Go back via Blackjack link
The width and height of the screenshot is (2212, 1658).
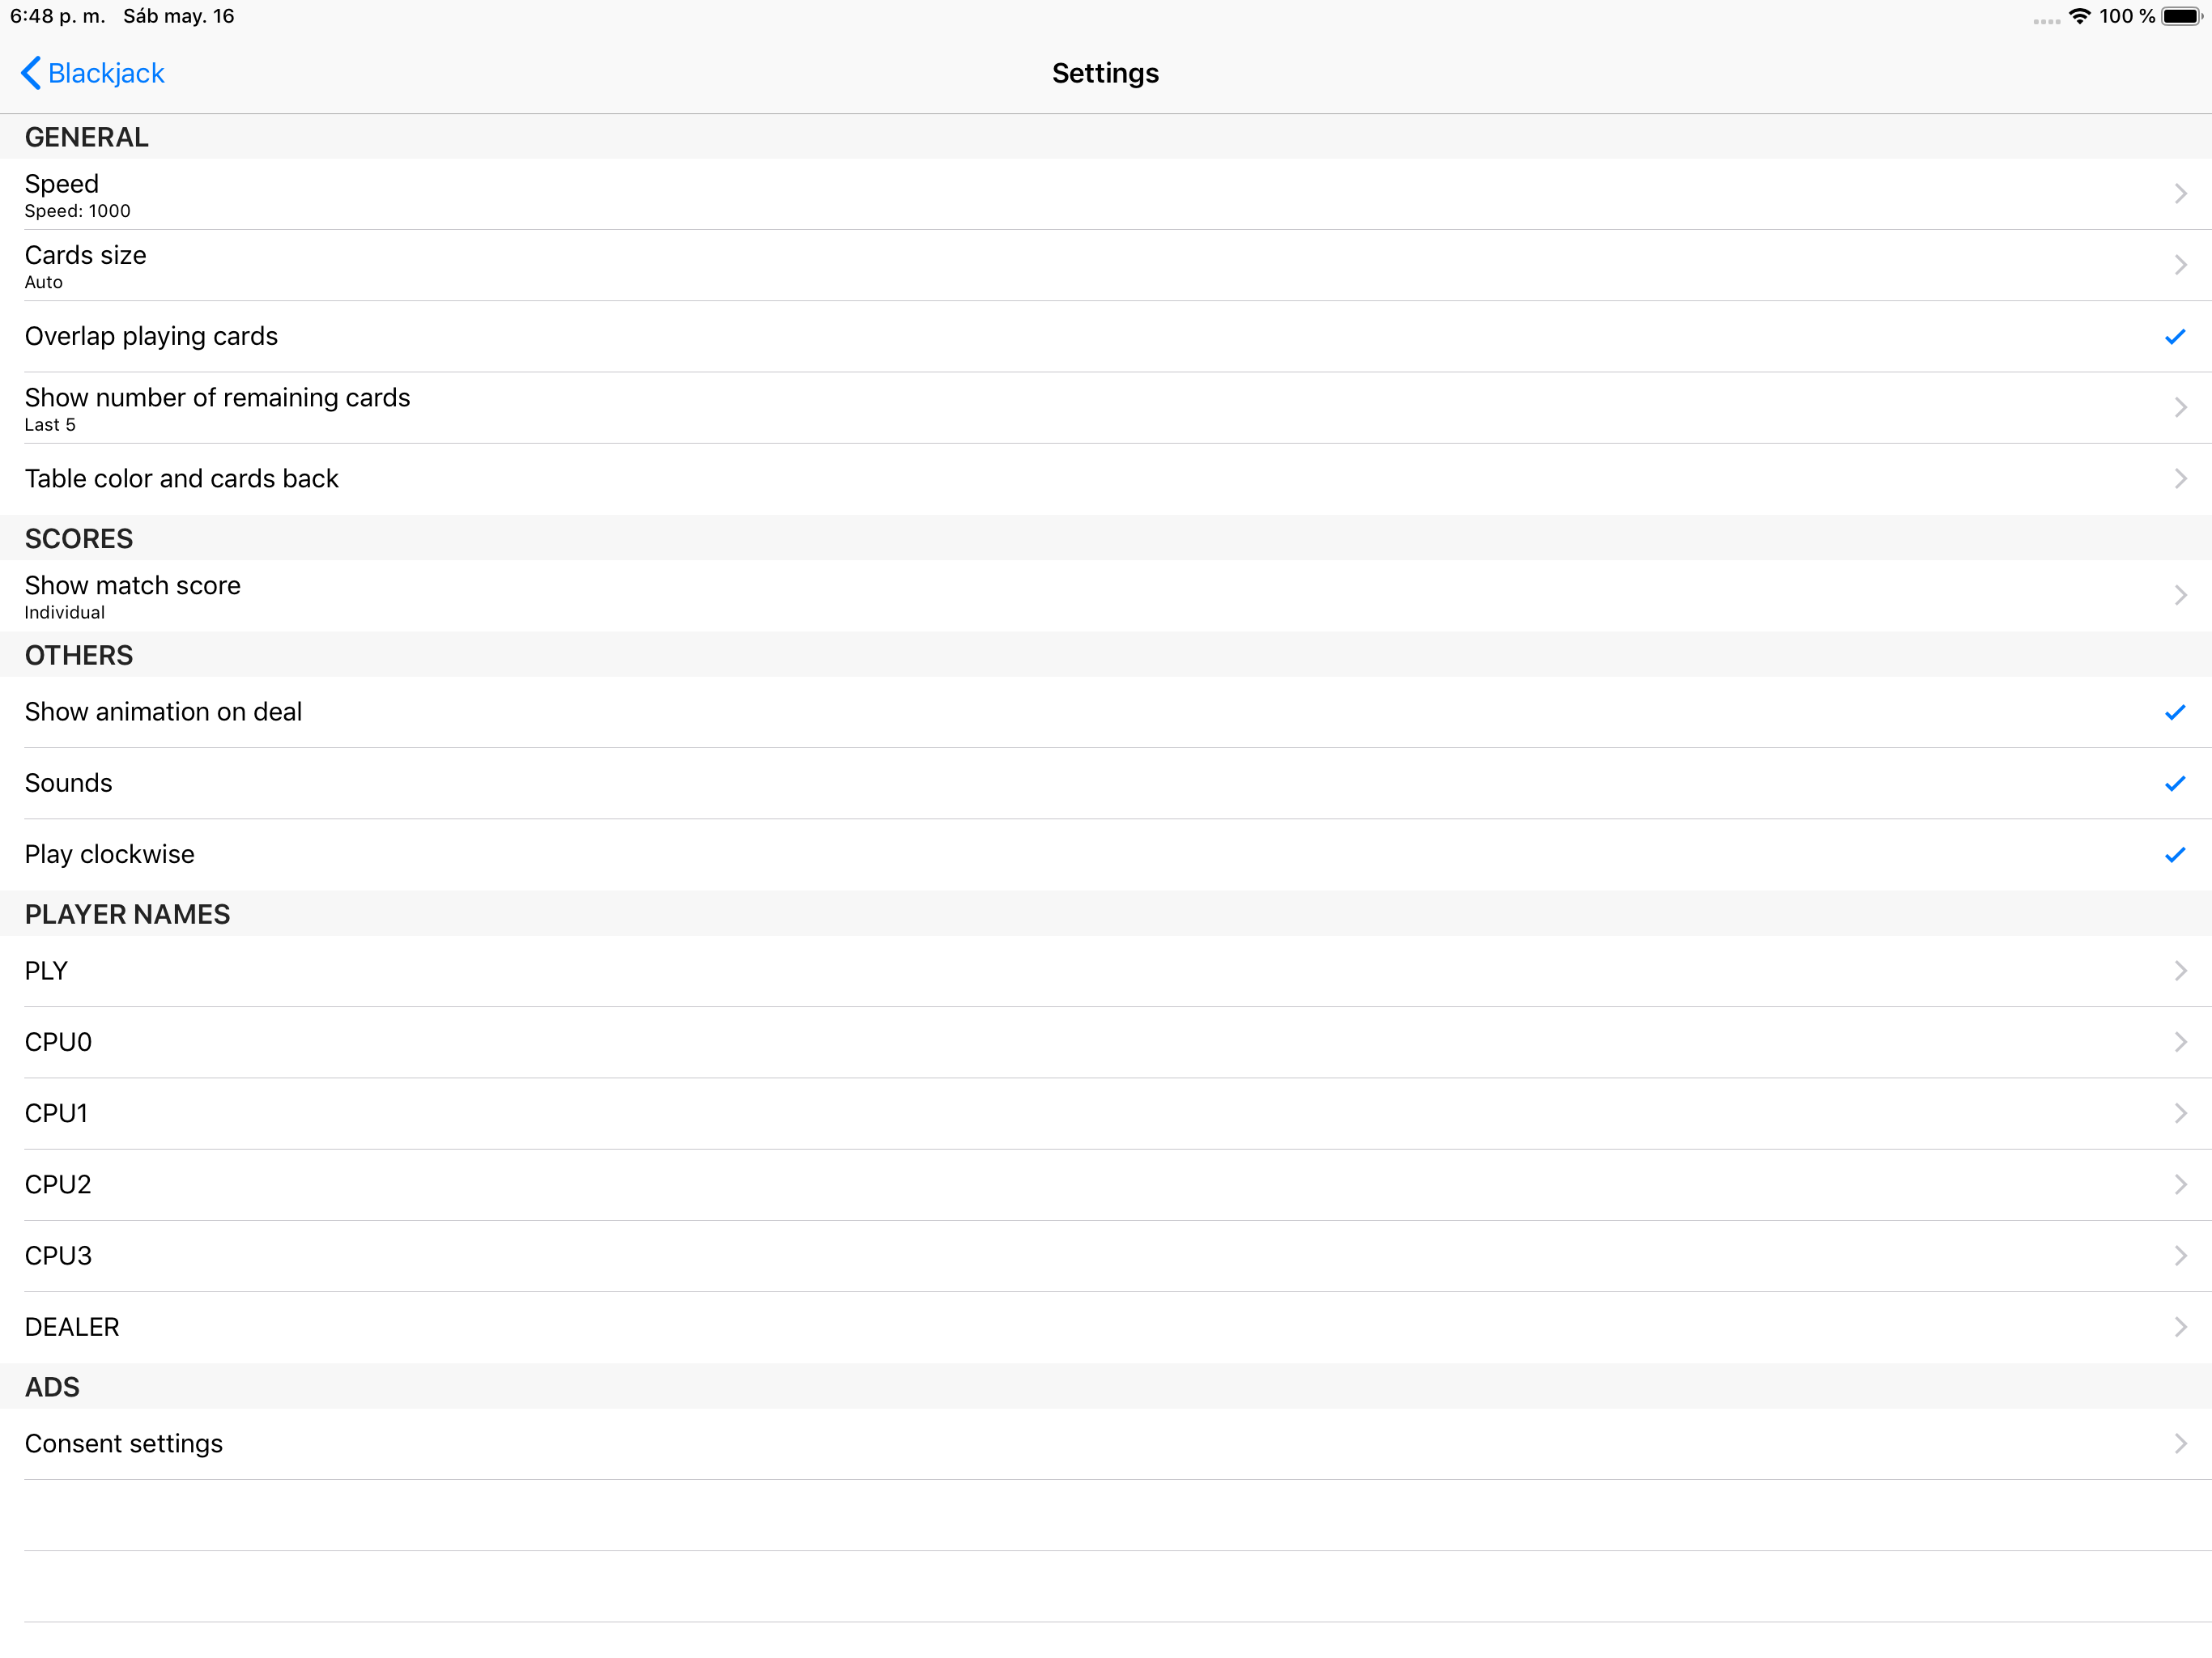(106, 73)
